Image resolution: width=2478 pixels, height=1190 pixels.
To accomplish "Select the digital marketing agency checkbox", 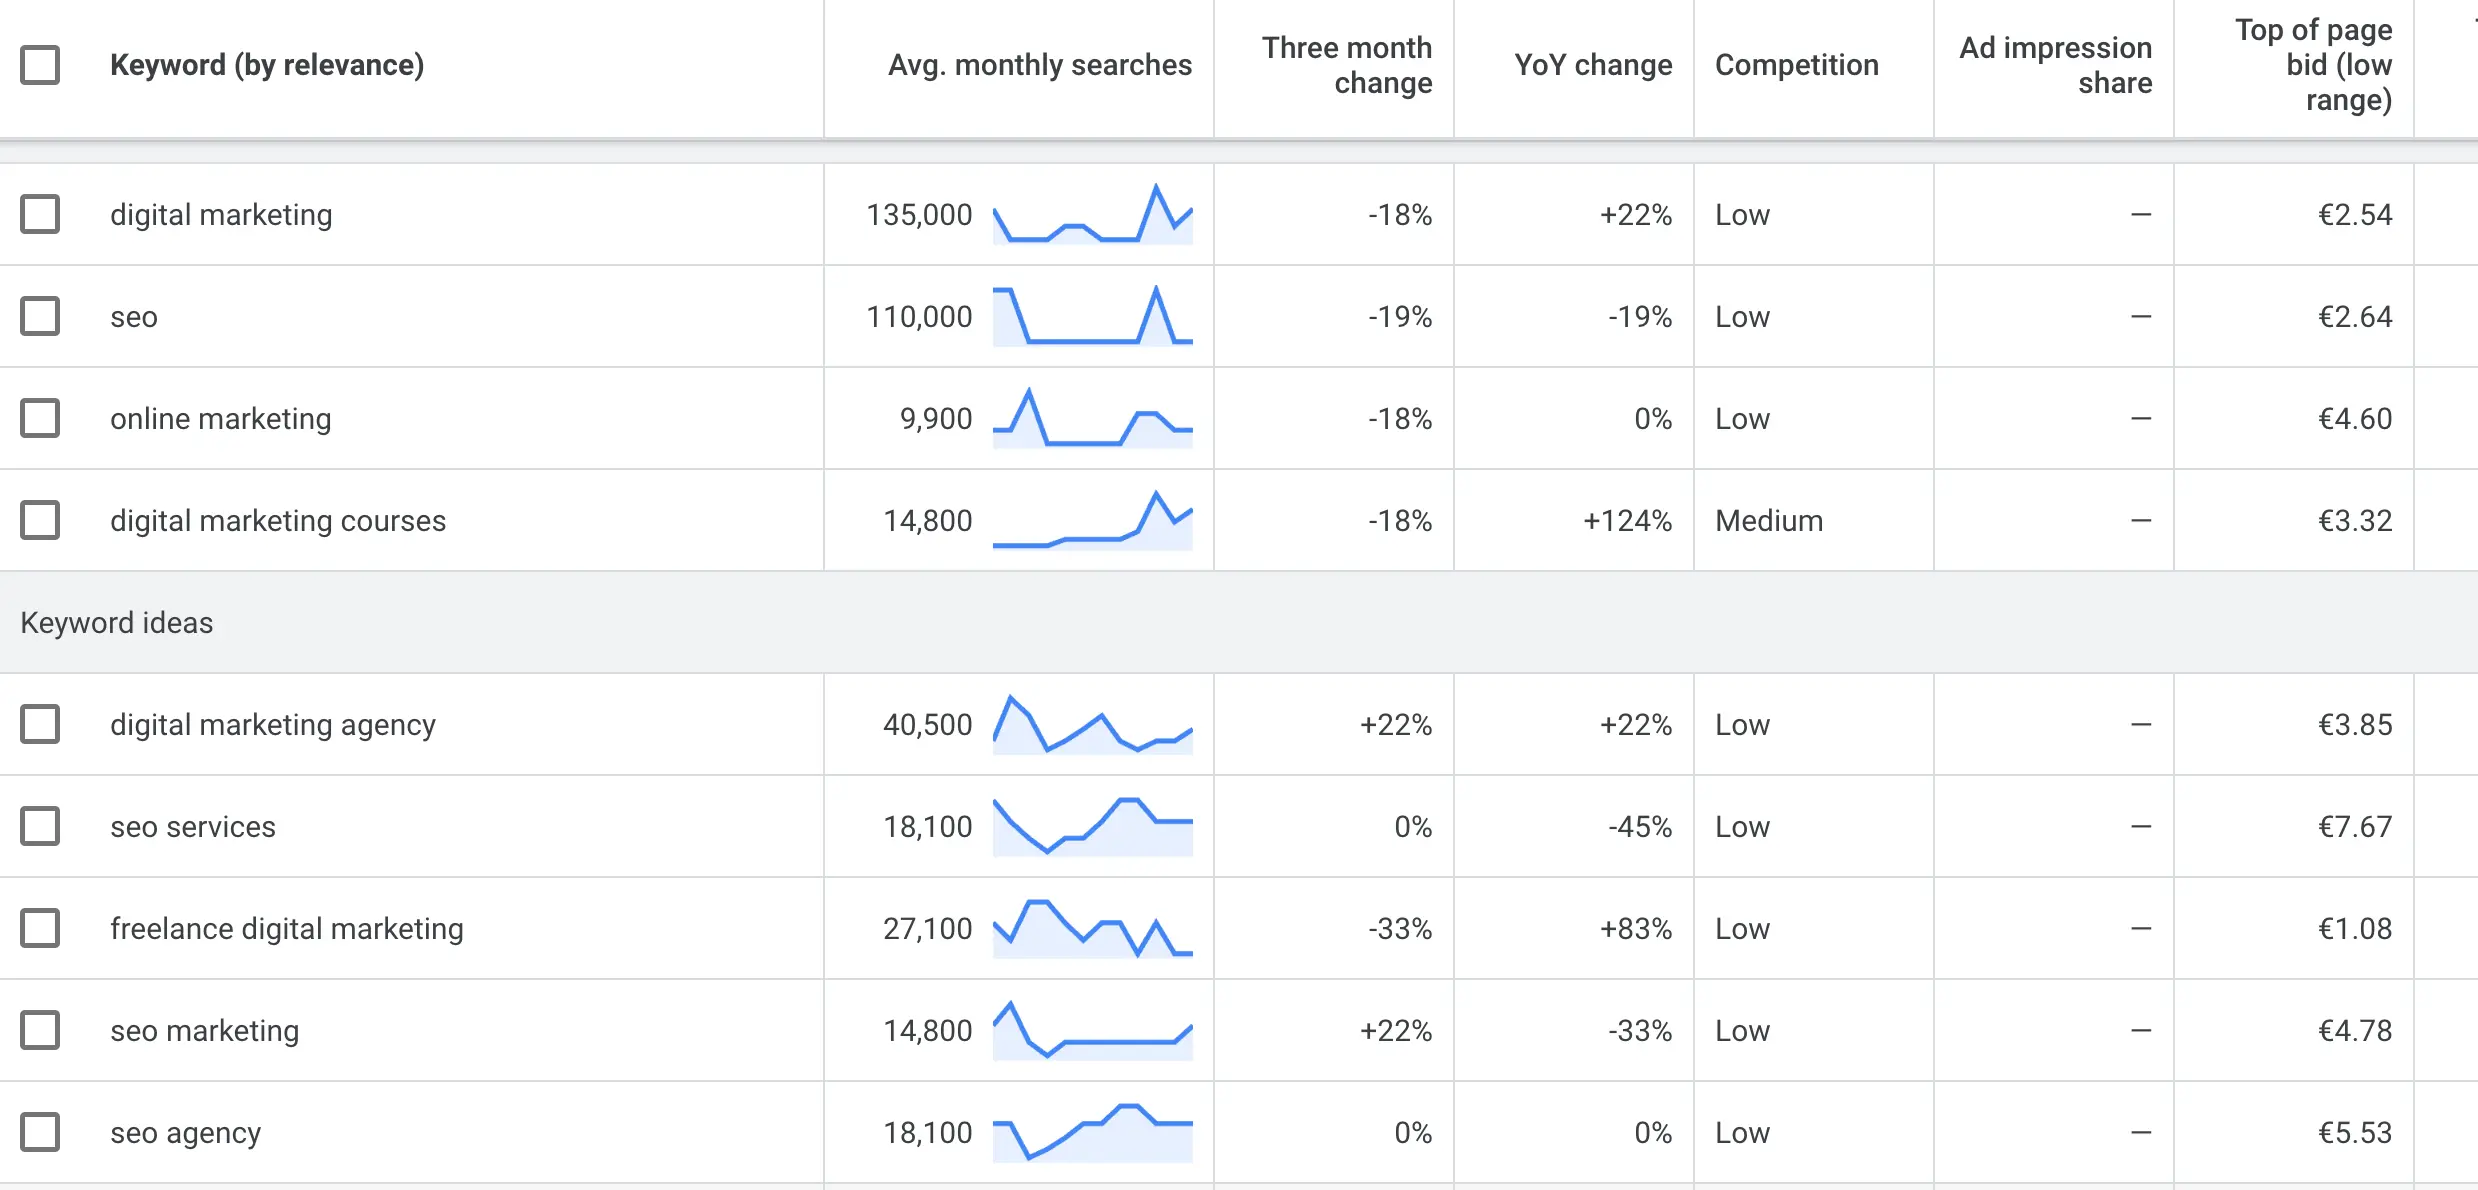I will click(x=40, y=724).
